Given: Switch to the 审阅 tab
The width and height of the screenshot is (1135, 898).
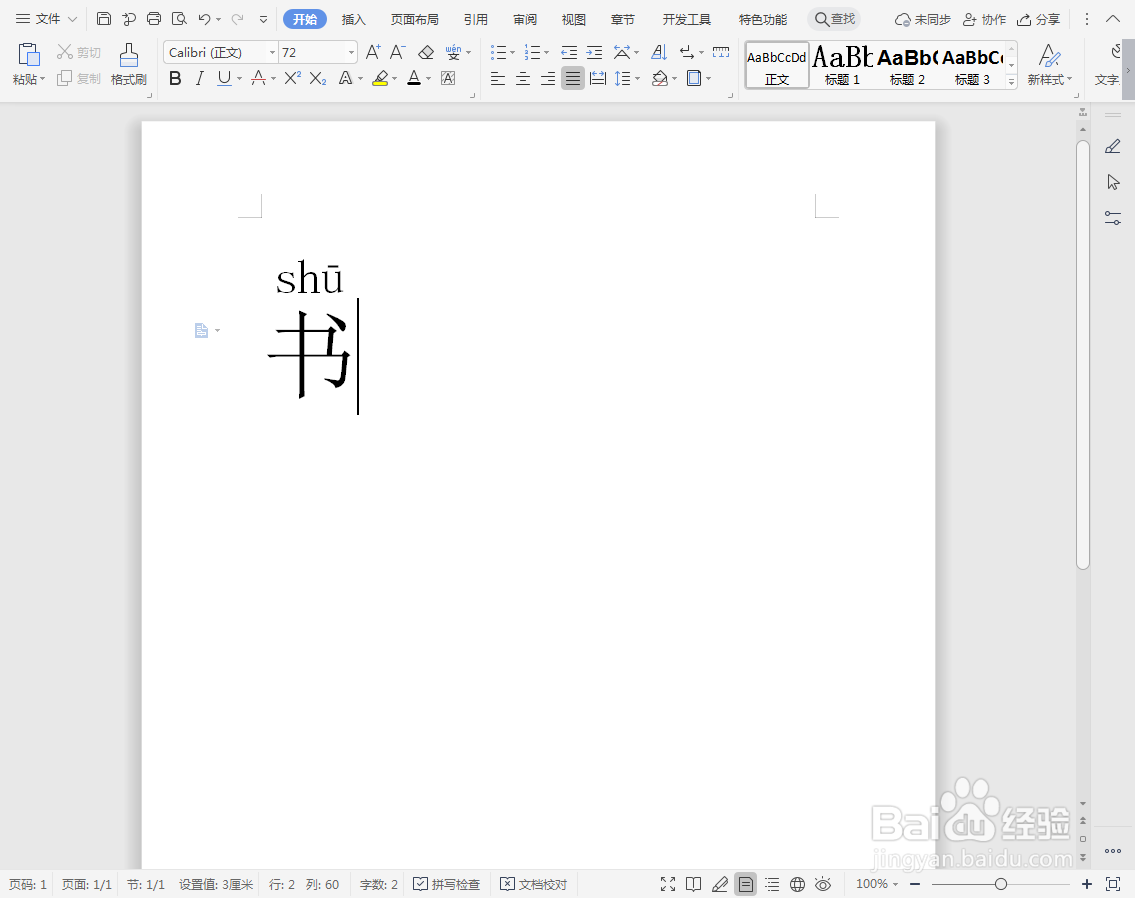Looking at the screenshot, I should pos(525,20).
